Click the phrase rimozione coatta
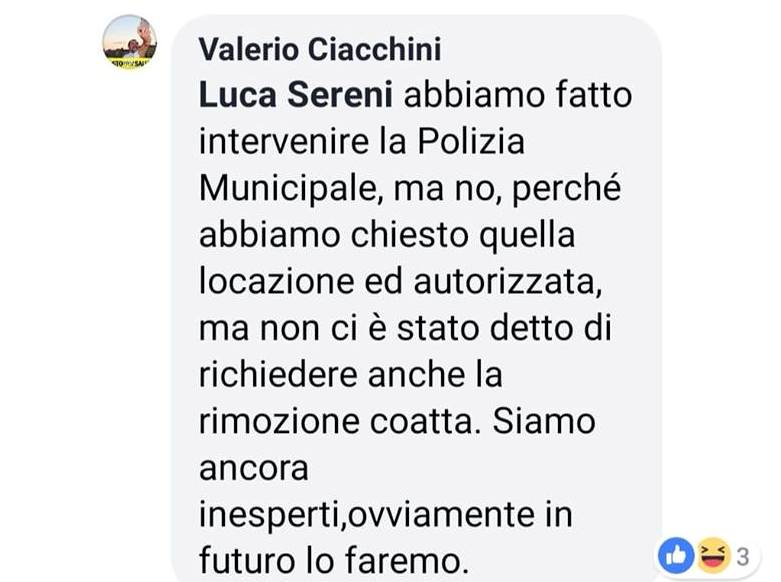This screenshot has height=582, width=781. 335,422
